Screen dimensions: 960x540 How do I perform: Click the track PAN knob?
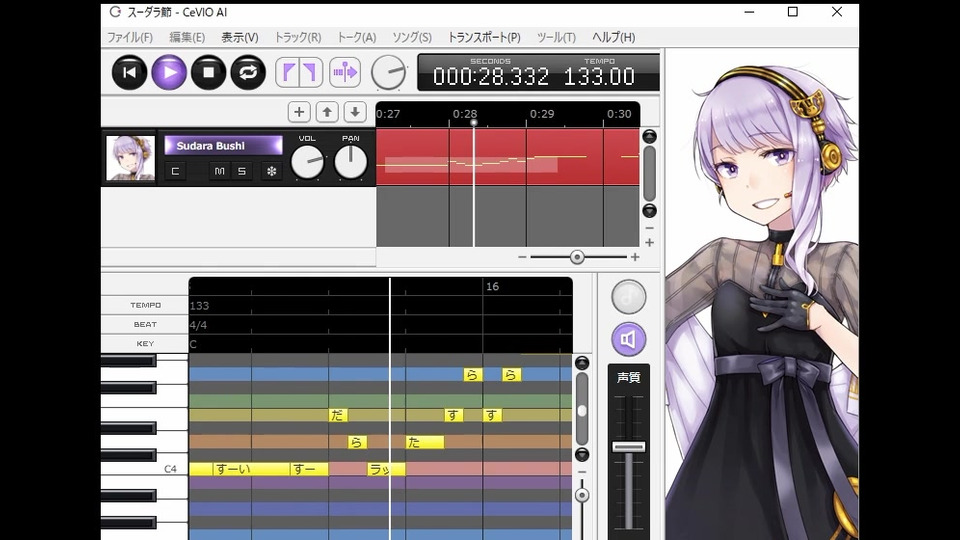[x=351, y=162]
